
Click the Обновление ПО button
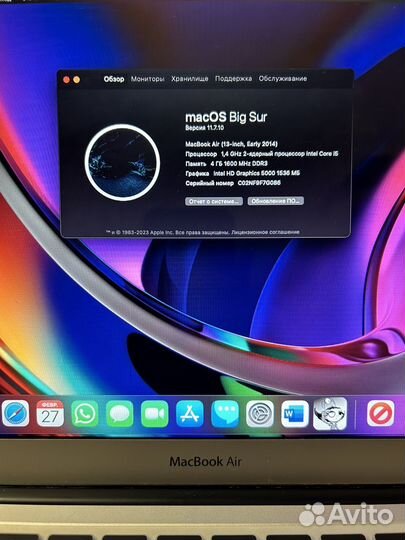click(276, 201)
